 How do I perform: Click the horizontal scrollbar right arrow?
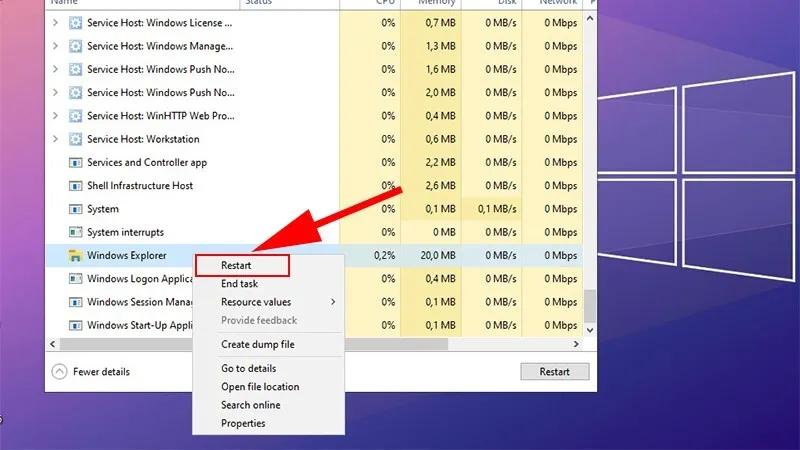click(576, 344)
